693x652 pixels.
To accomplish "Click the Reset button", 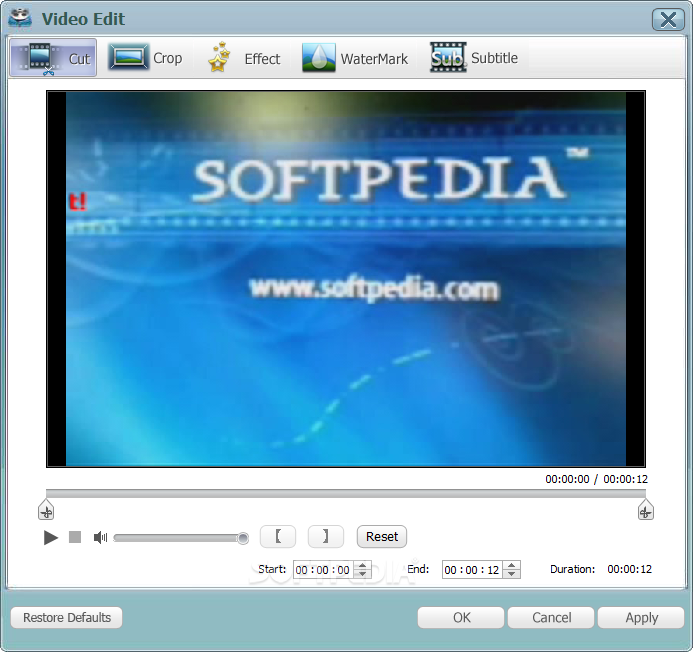I will click(x=382, y=537).
